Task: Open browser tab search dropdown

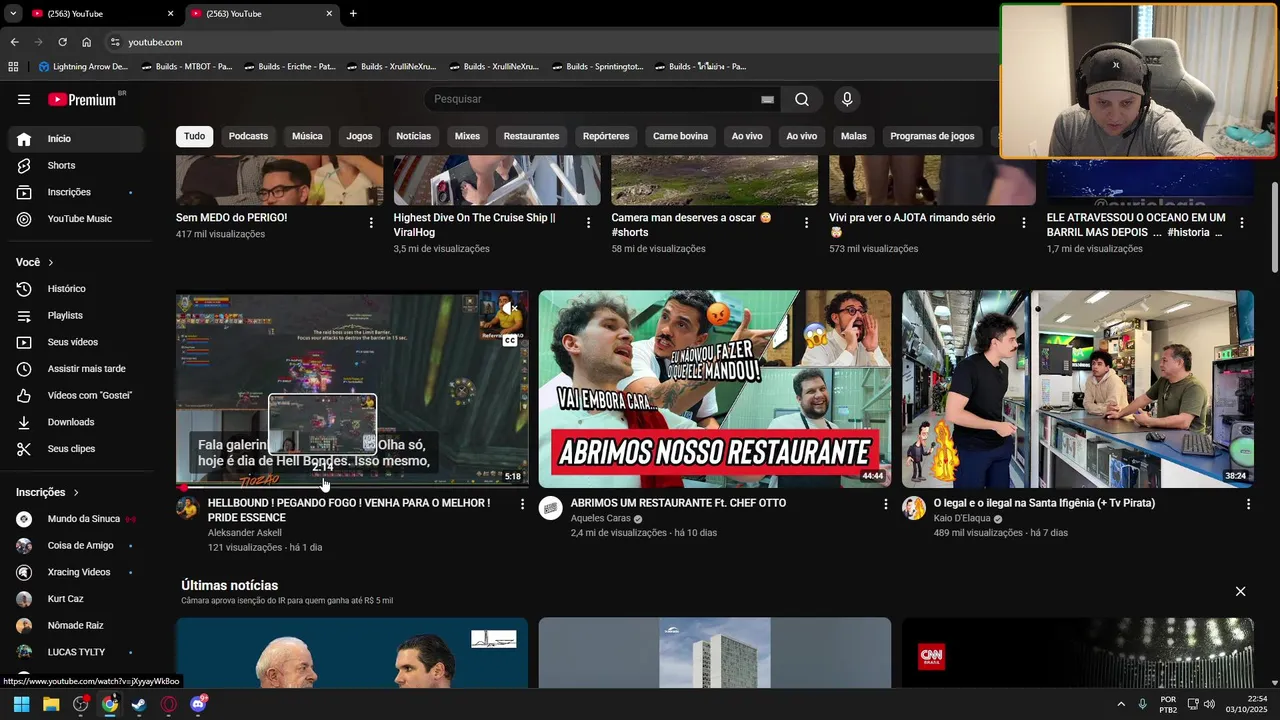Action: [x=13, y=13]
